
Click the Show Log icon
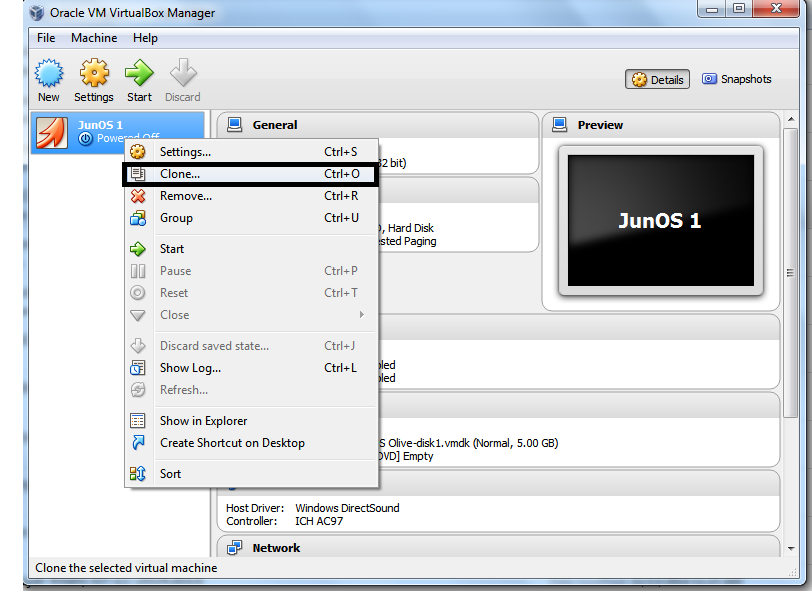point(138,368)
